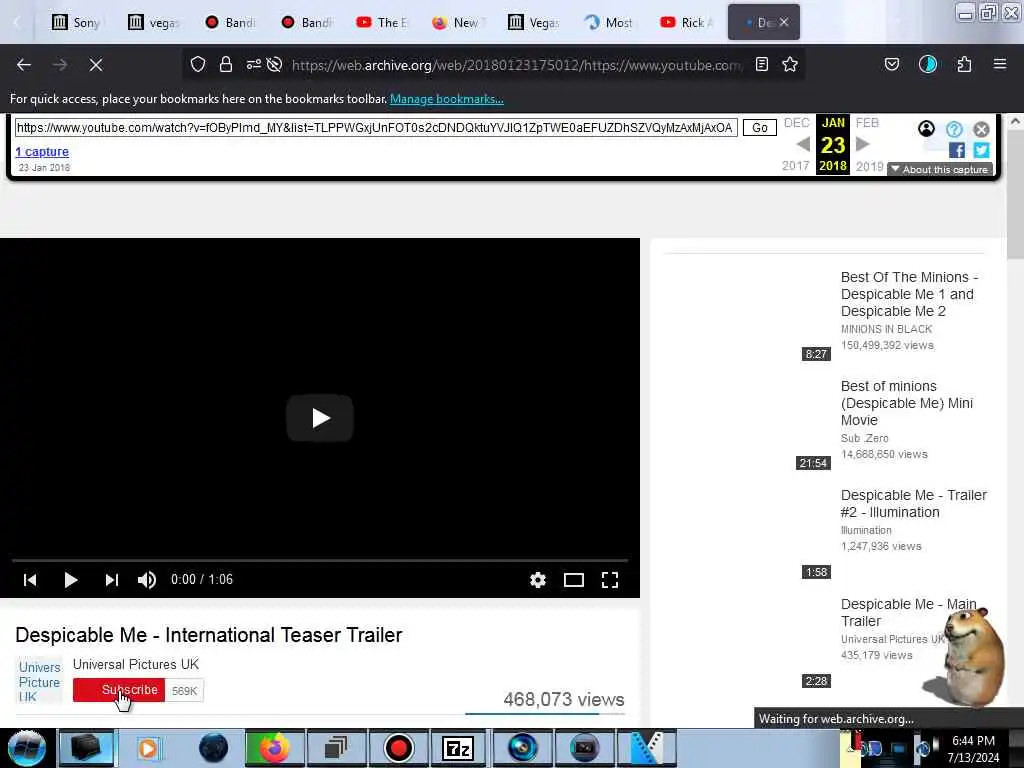Toggle reader view icon in the address bar

(761, 64)
